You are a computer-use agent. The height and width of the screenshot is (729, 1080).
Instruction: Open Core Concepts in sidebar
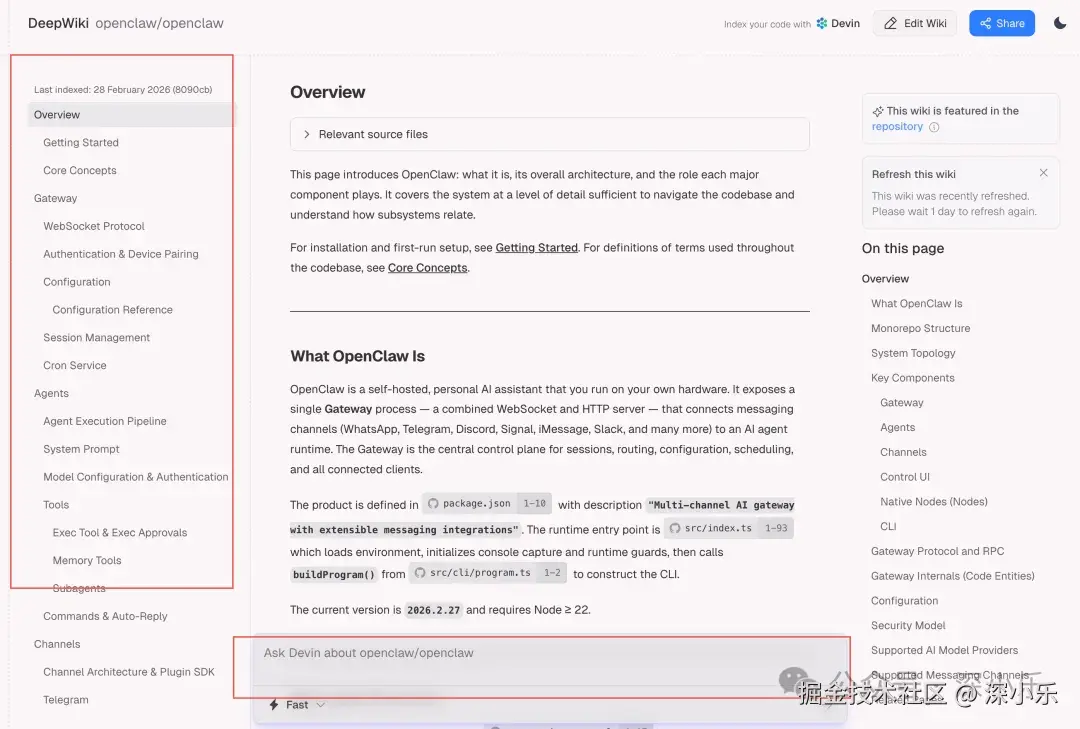tap(80, 170)
